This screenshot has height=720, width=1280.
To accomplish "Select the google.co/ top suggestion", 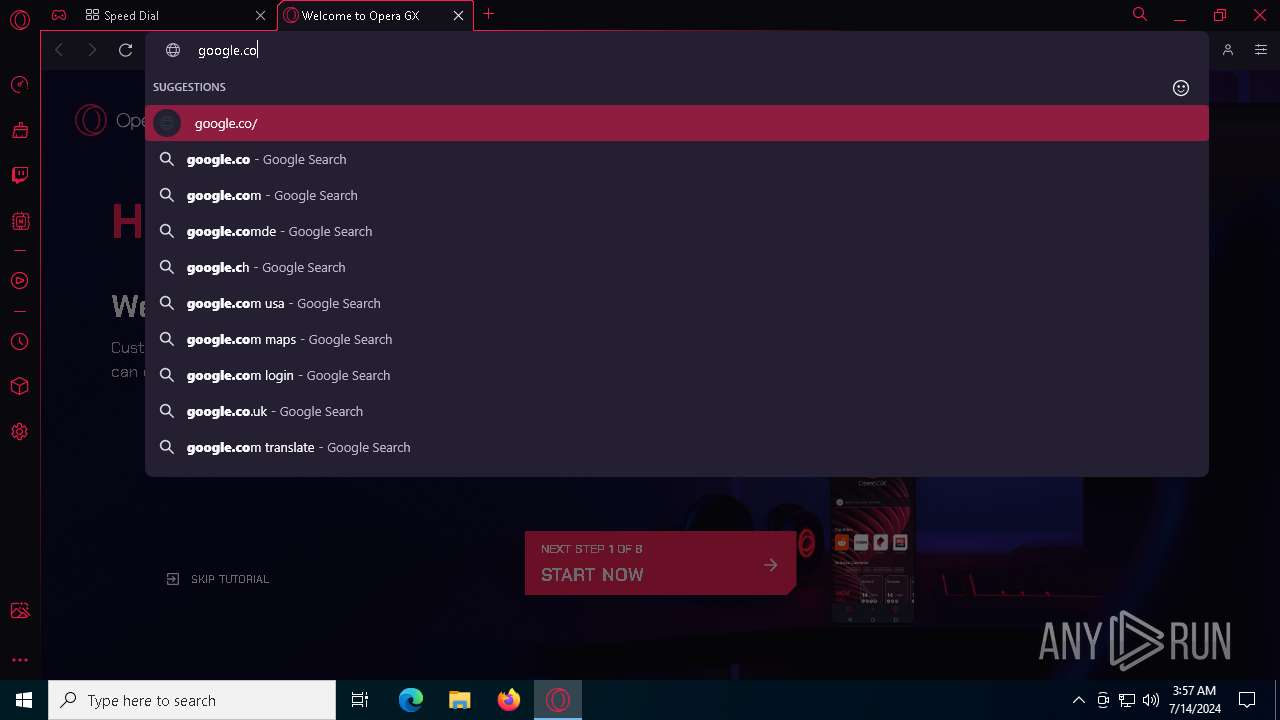I will coord(677,123).
